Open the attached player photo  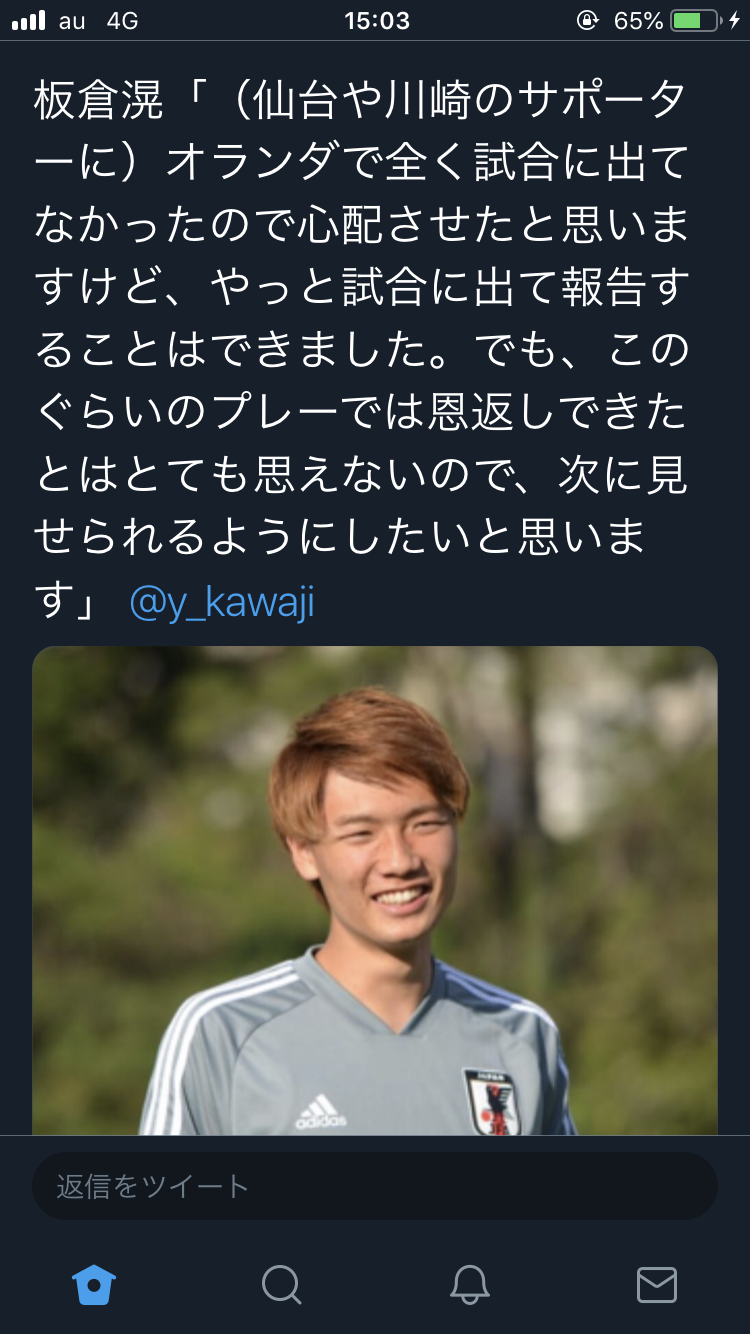[x=375, y=890]
